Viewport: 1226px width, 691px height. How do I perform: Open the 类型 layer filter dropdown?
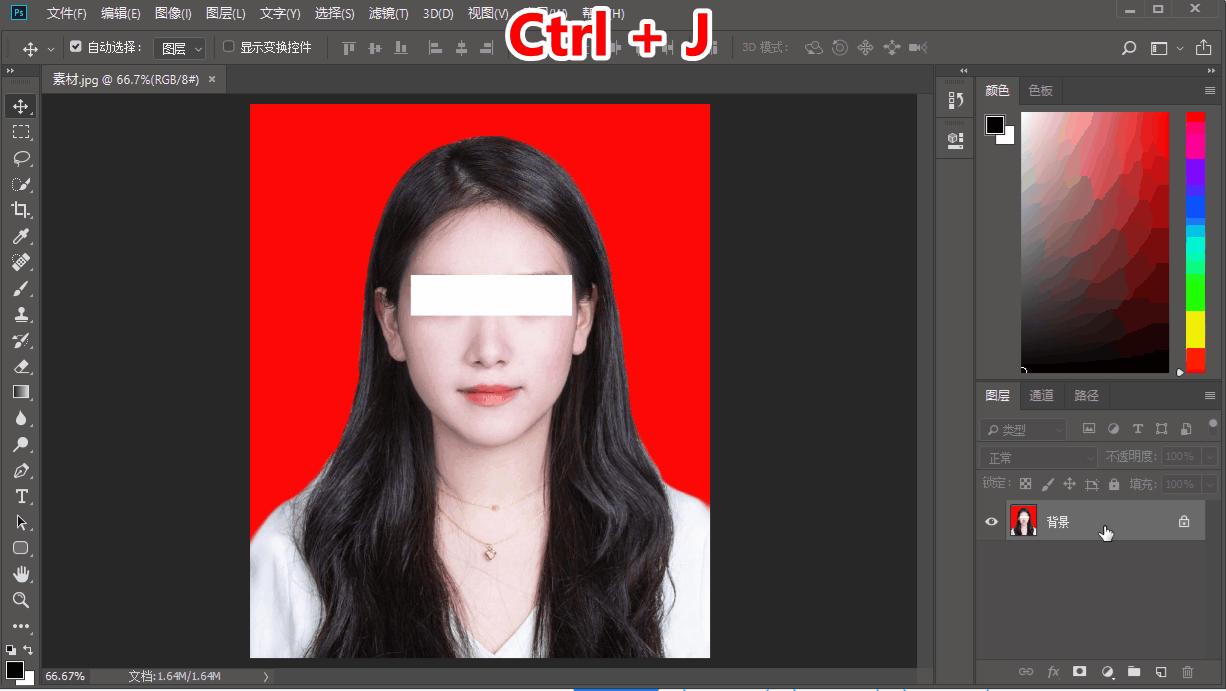(1022, 429)
